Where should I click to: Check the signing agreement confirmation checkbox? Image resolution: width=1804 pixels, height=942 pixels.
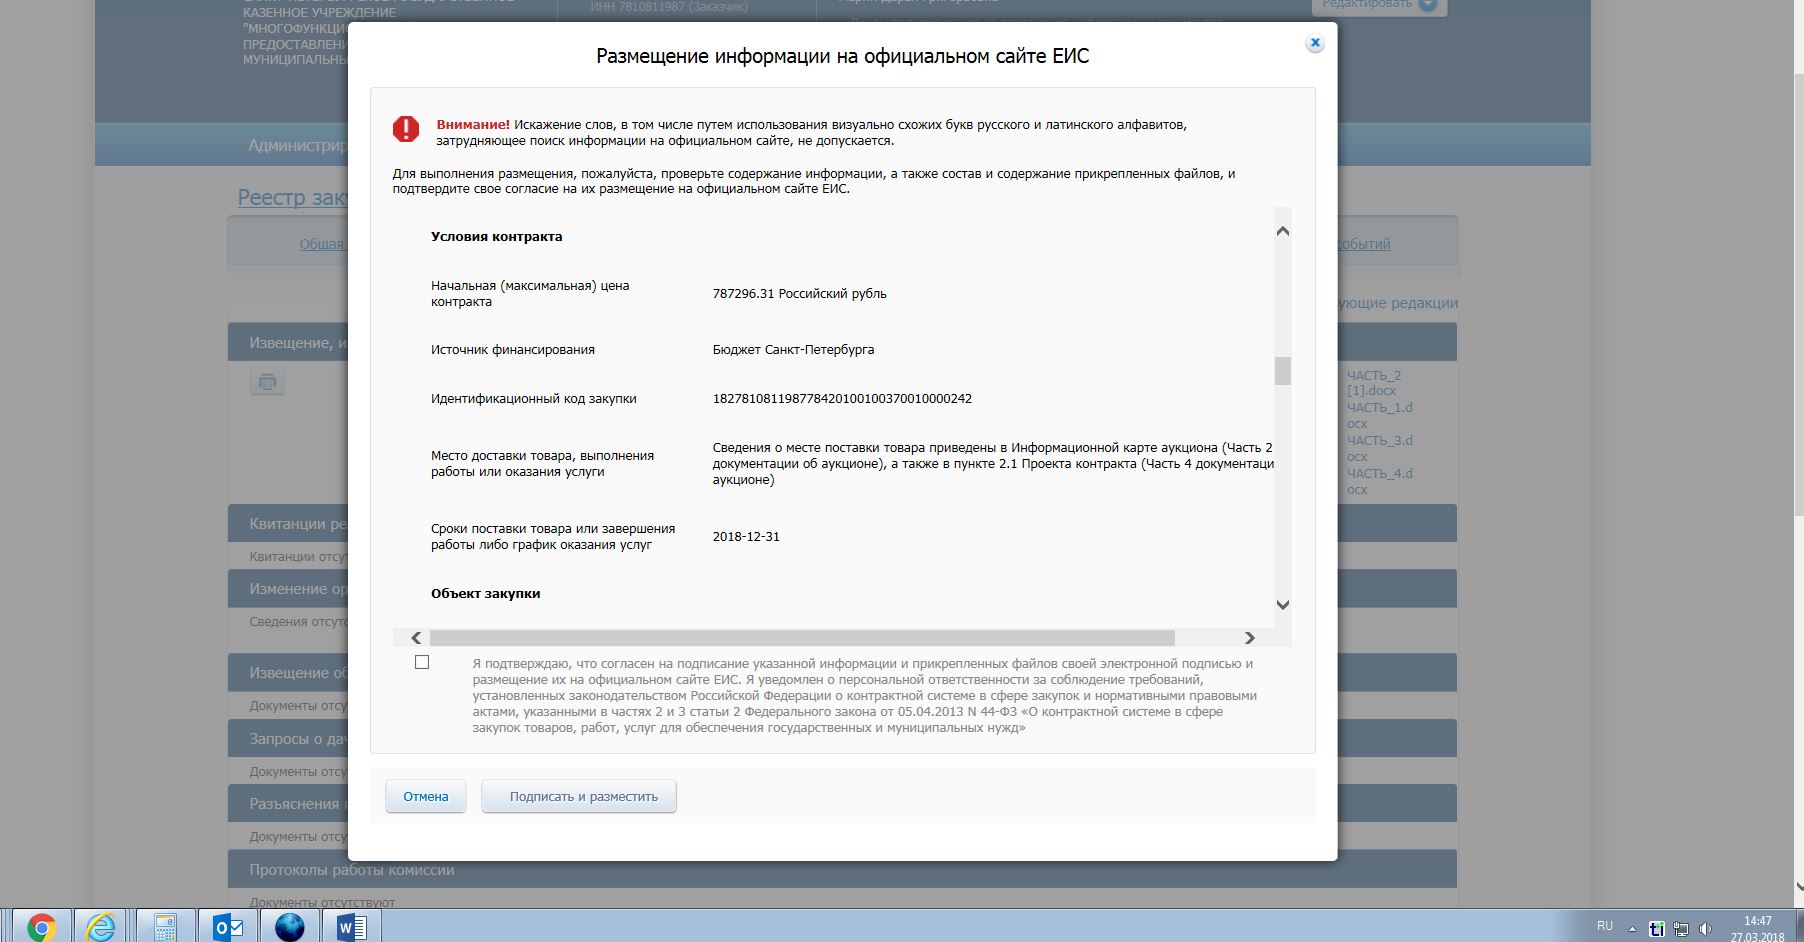tap(422, 662)
